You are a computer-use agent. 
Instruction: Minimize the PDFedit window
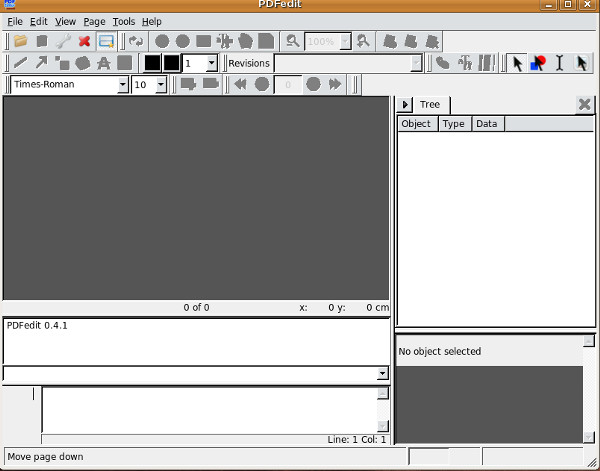click(x=549, y=4)
